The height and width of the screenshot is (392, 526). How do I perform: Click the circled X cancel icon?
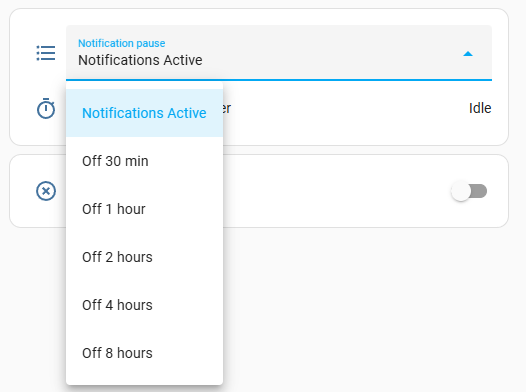coord(46,191)
